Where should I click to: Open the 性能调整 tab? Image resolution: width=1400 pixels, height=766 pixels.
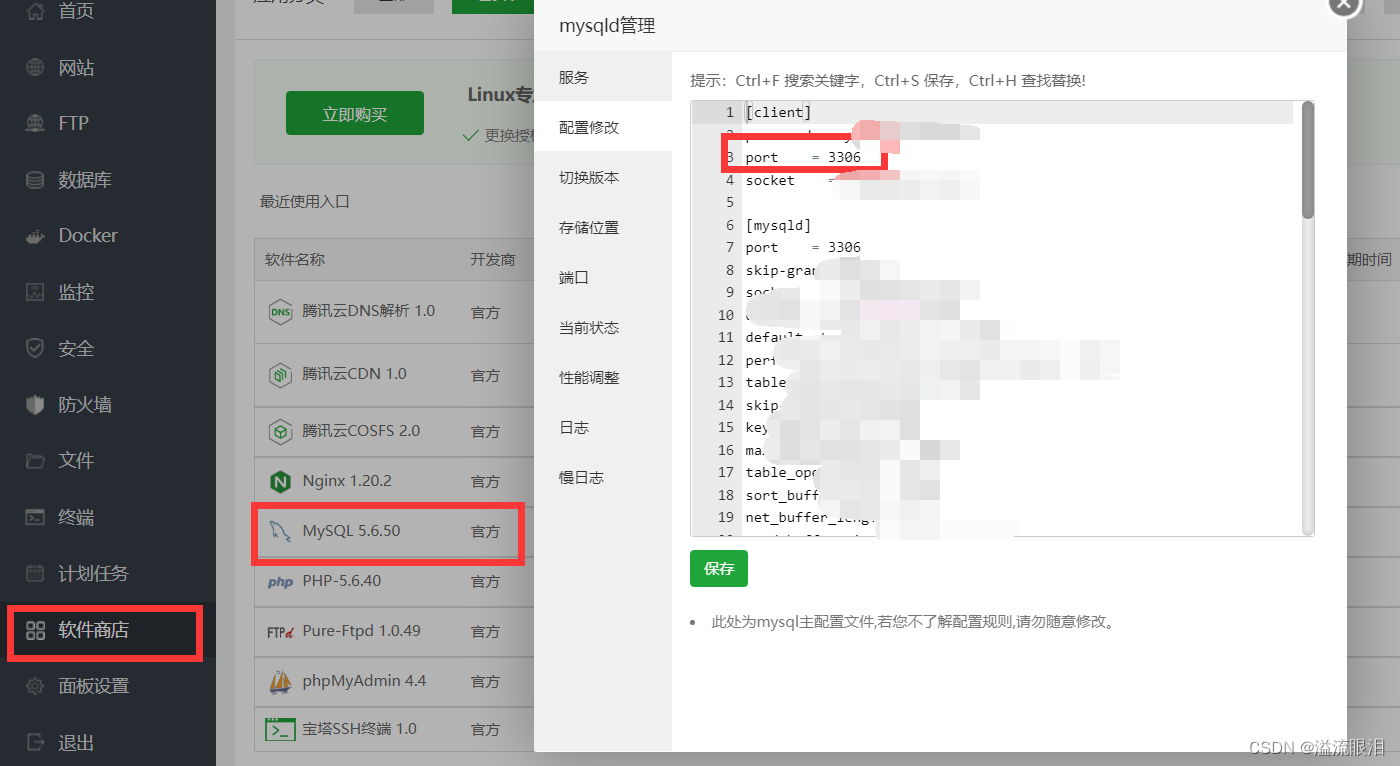tap(603, 378)
